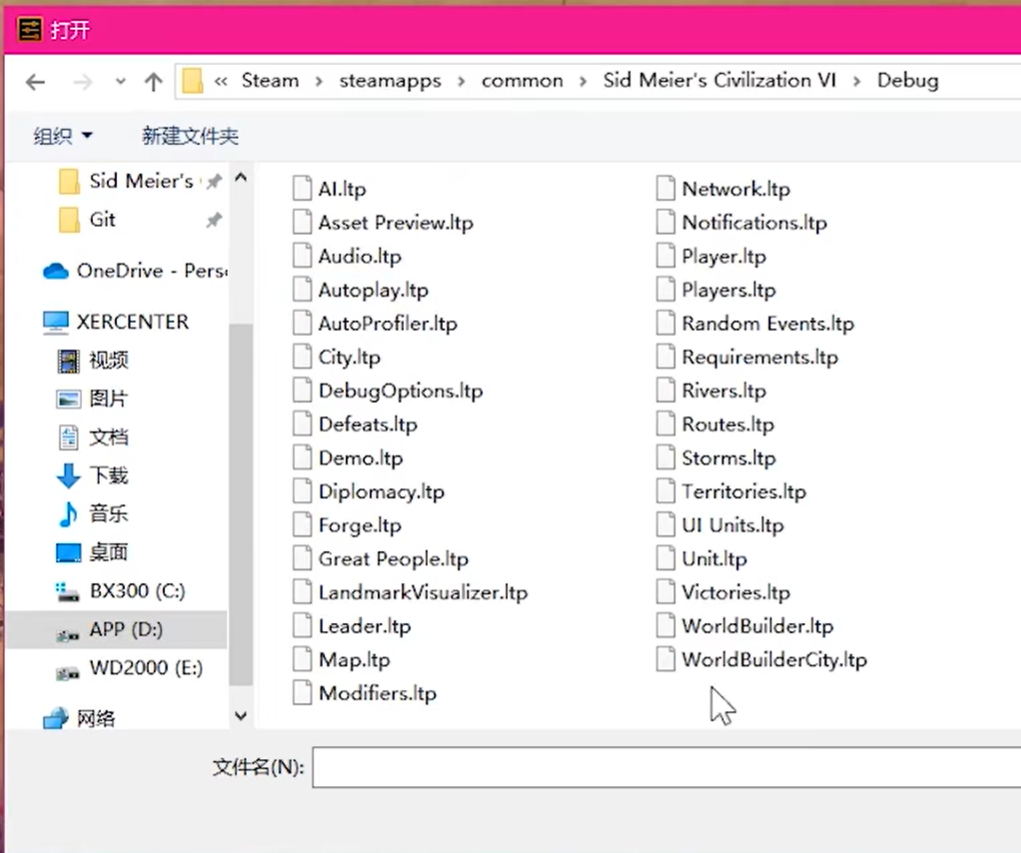1021x853 pixels.
Task: Click the Rivers.ltp filename
Action: point(723,391)
